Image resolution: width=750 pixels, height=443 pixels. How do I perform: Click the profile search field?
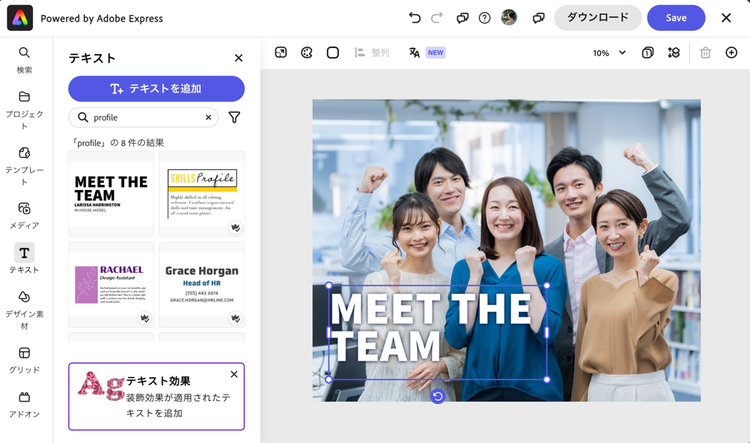[x=143, y=117]
